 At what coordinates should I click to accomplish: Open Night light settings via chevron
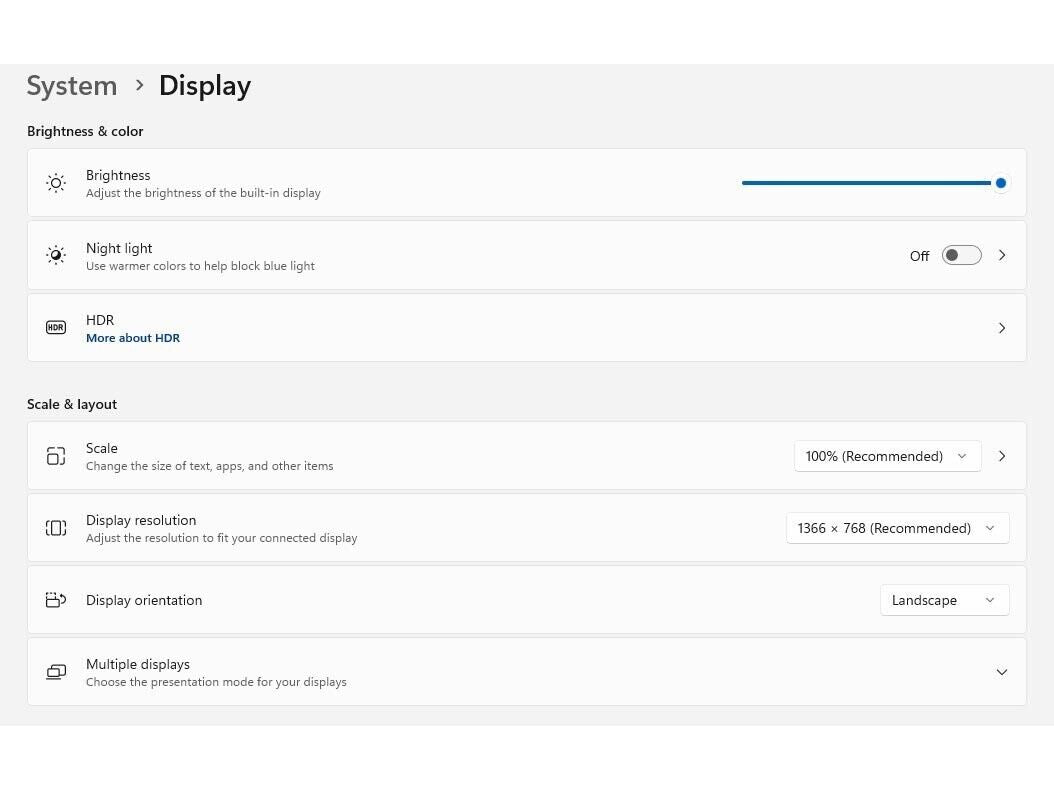(x=1002, y=256)
